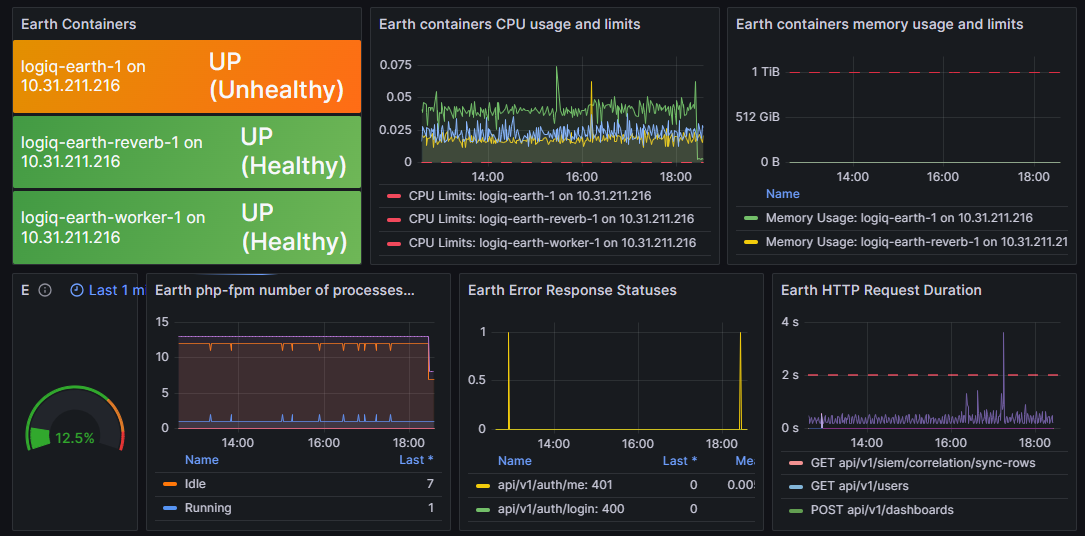Click the red CPU Limits logiq-earth-1 legend marker
The height and width of the screenshot is (536, 1085).
point(394,196)
